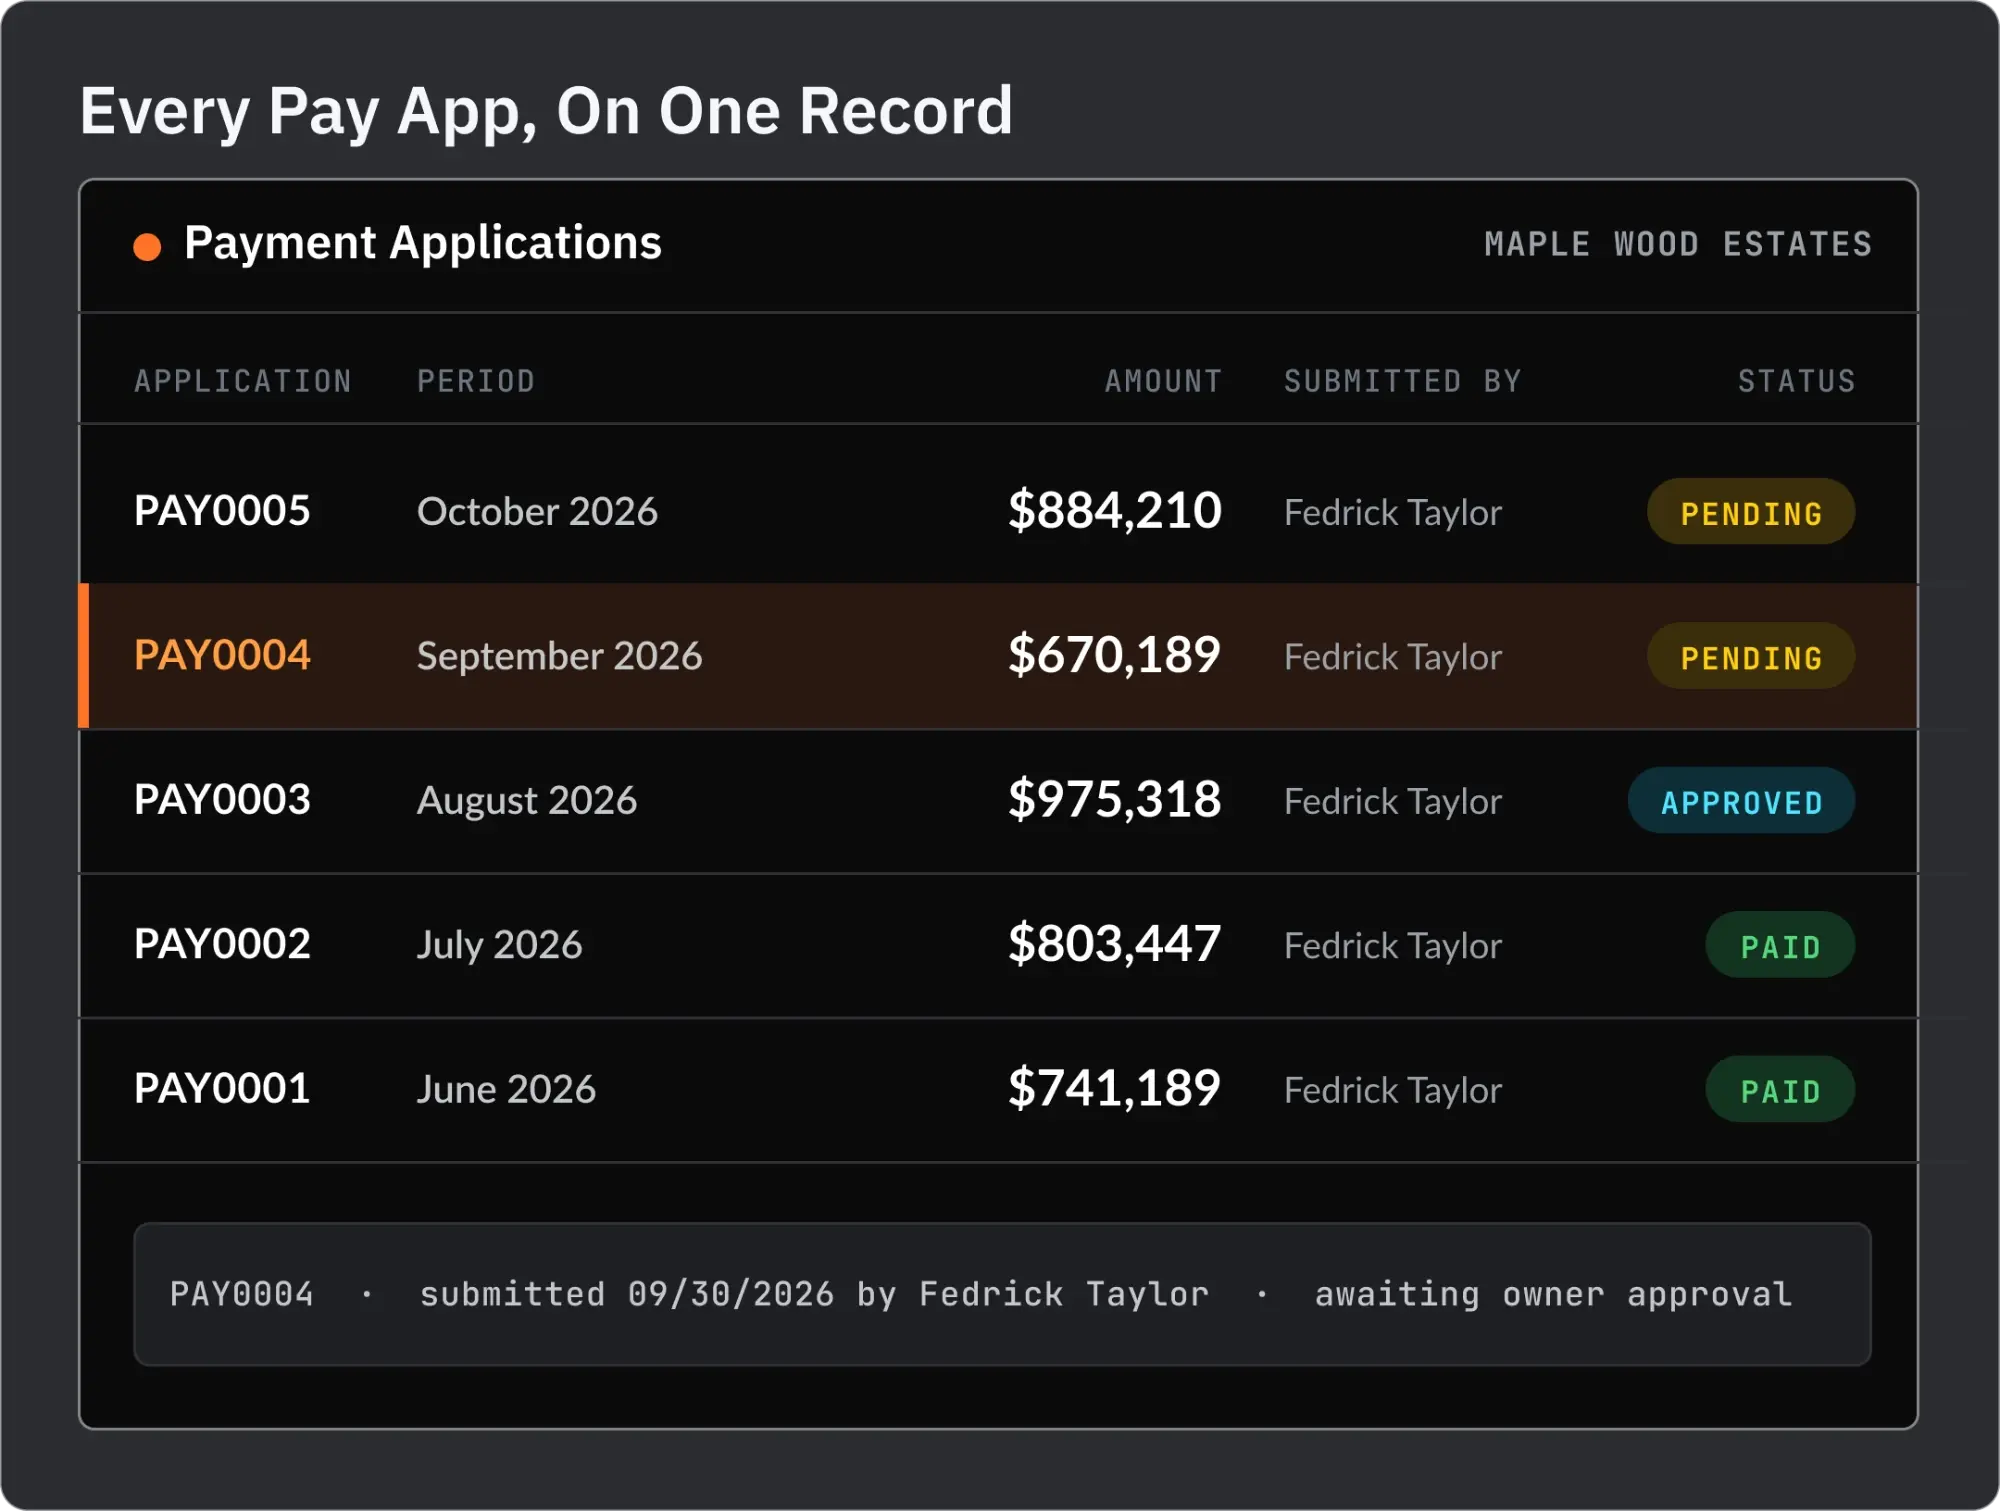
Task: Click the PAY0004 ID in the detail bar
Action: coord(242,1294)
